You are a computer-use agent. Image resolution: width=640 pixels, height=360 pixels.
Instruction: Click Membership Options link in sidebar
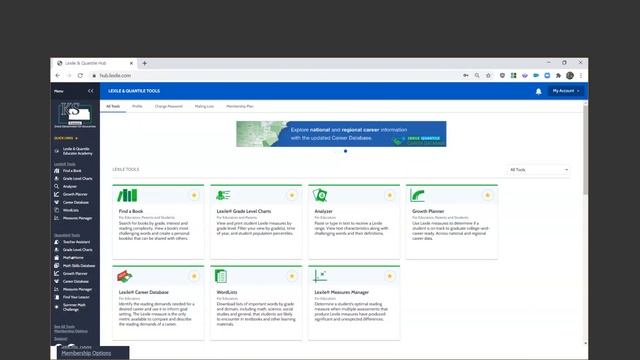[71, 331]
